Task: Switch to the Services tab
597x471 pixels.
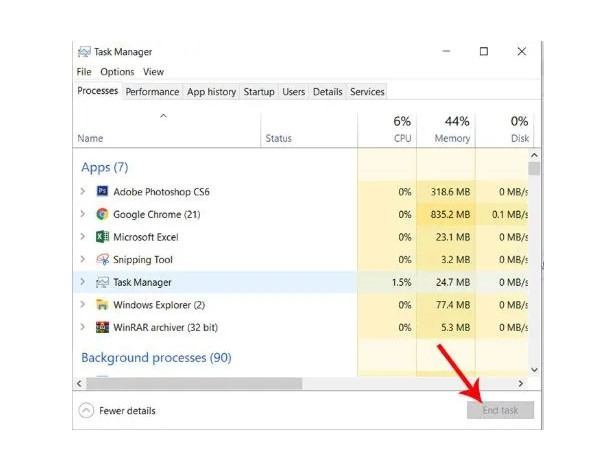Action: (367, 92)
